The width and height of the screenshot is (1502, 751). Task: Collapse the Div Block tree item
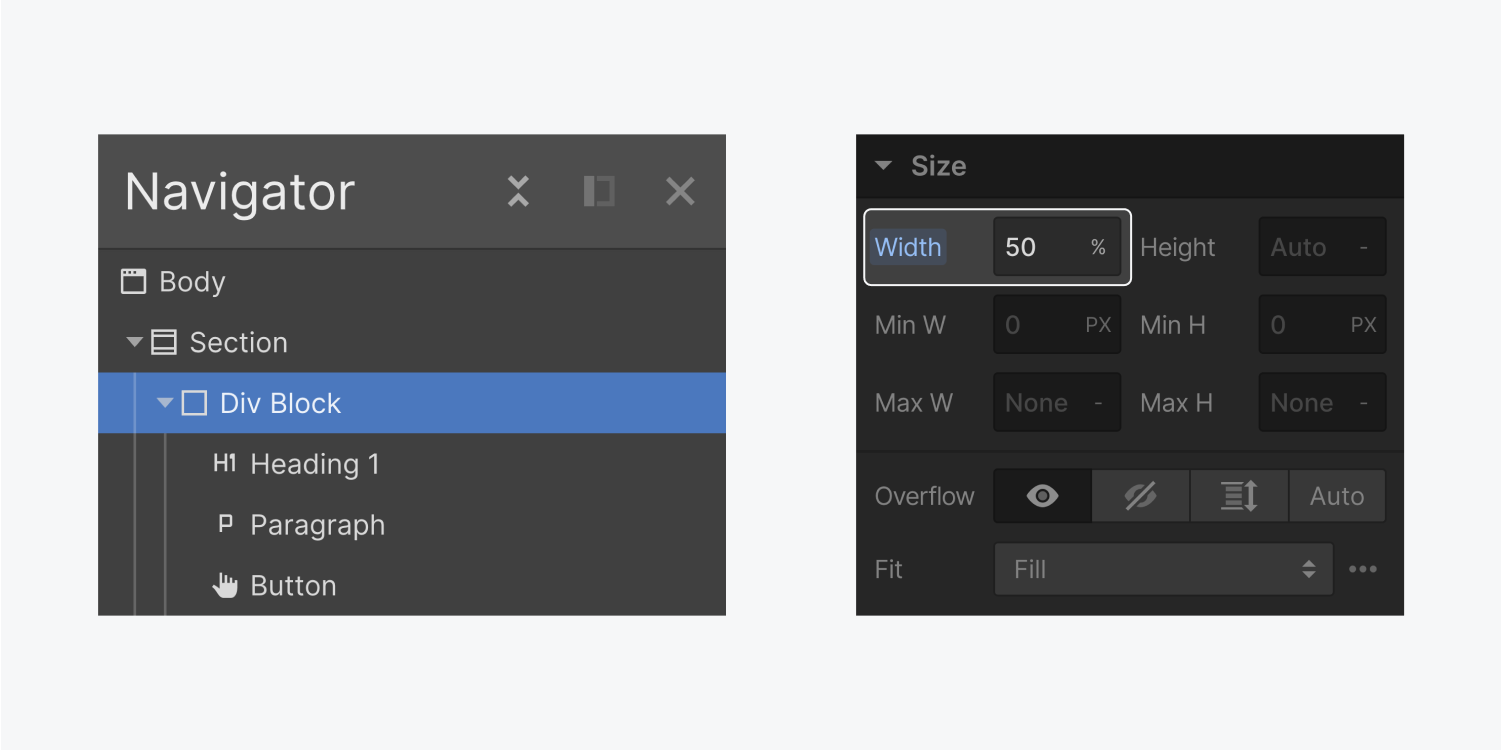[x=164, y=402]
